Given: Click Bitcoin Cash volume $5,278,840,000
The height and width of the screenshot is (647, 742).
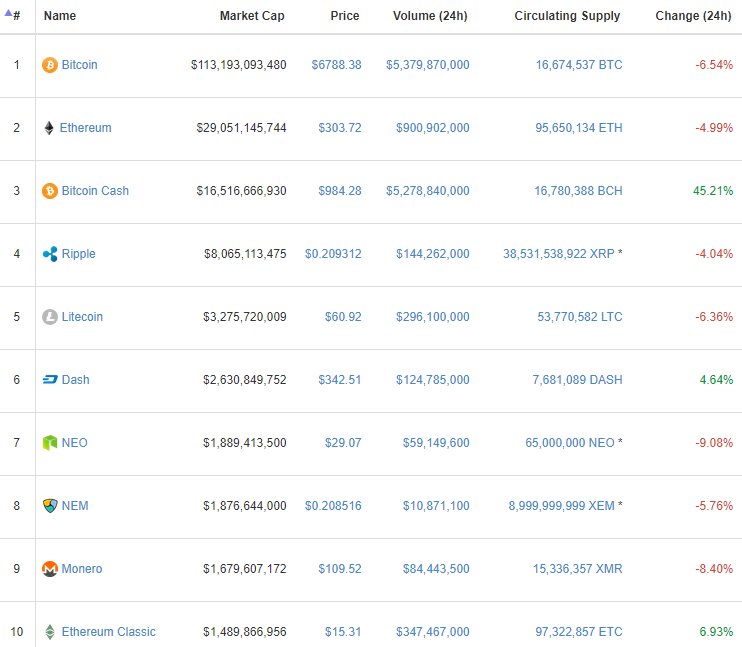Looking at the screenshot, I should point(428,191).
